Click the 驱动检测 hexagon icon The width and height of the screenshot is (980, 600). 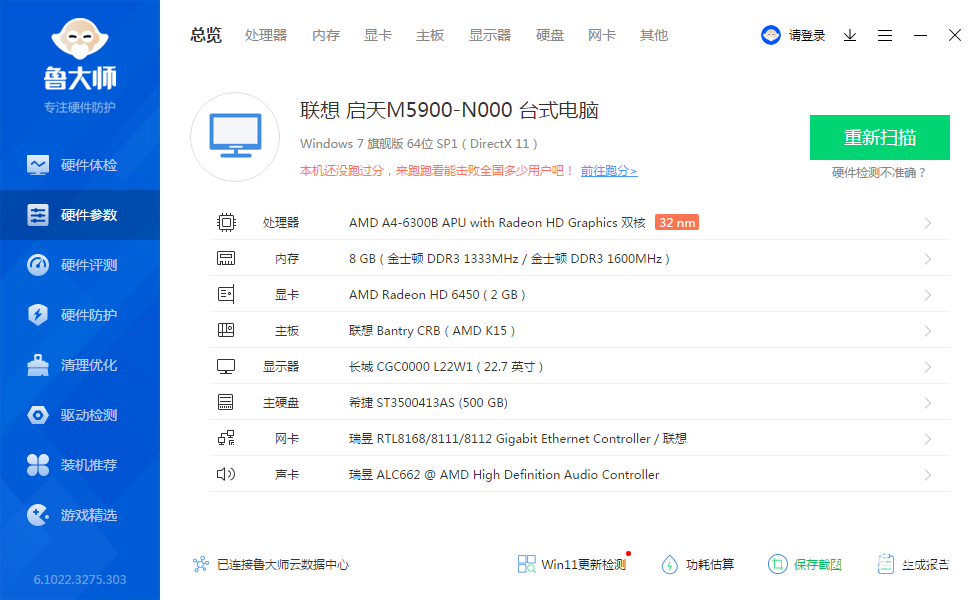pyautogui.click(x=38, y=415)
